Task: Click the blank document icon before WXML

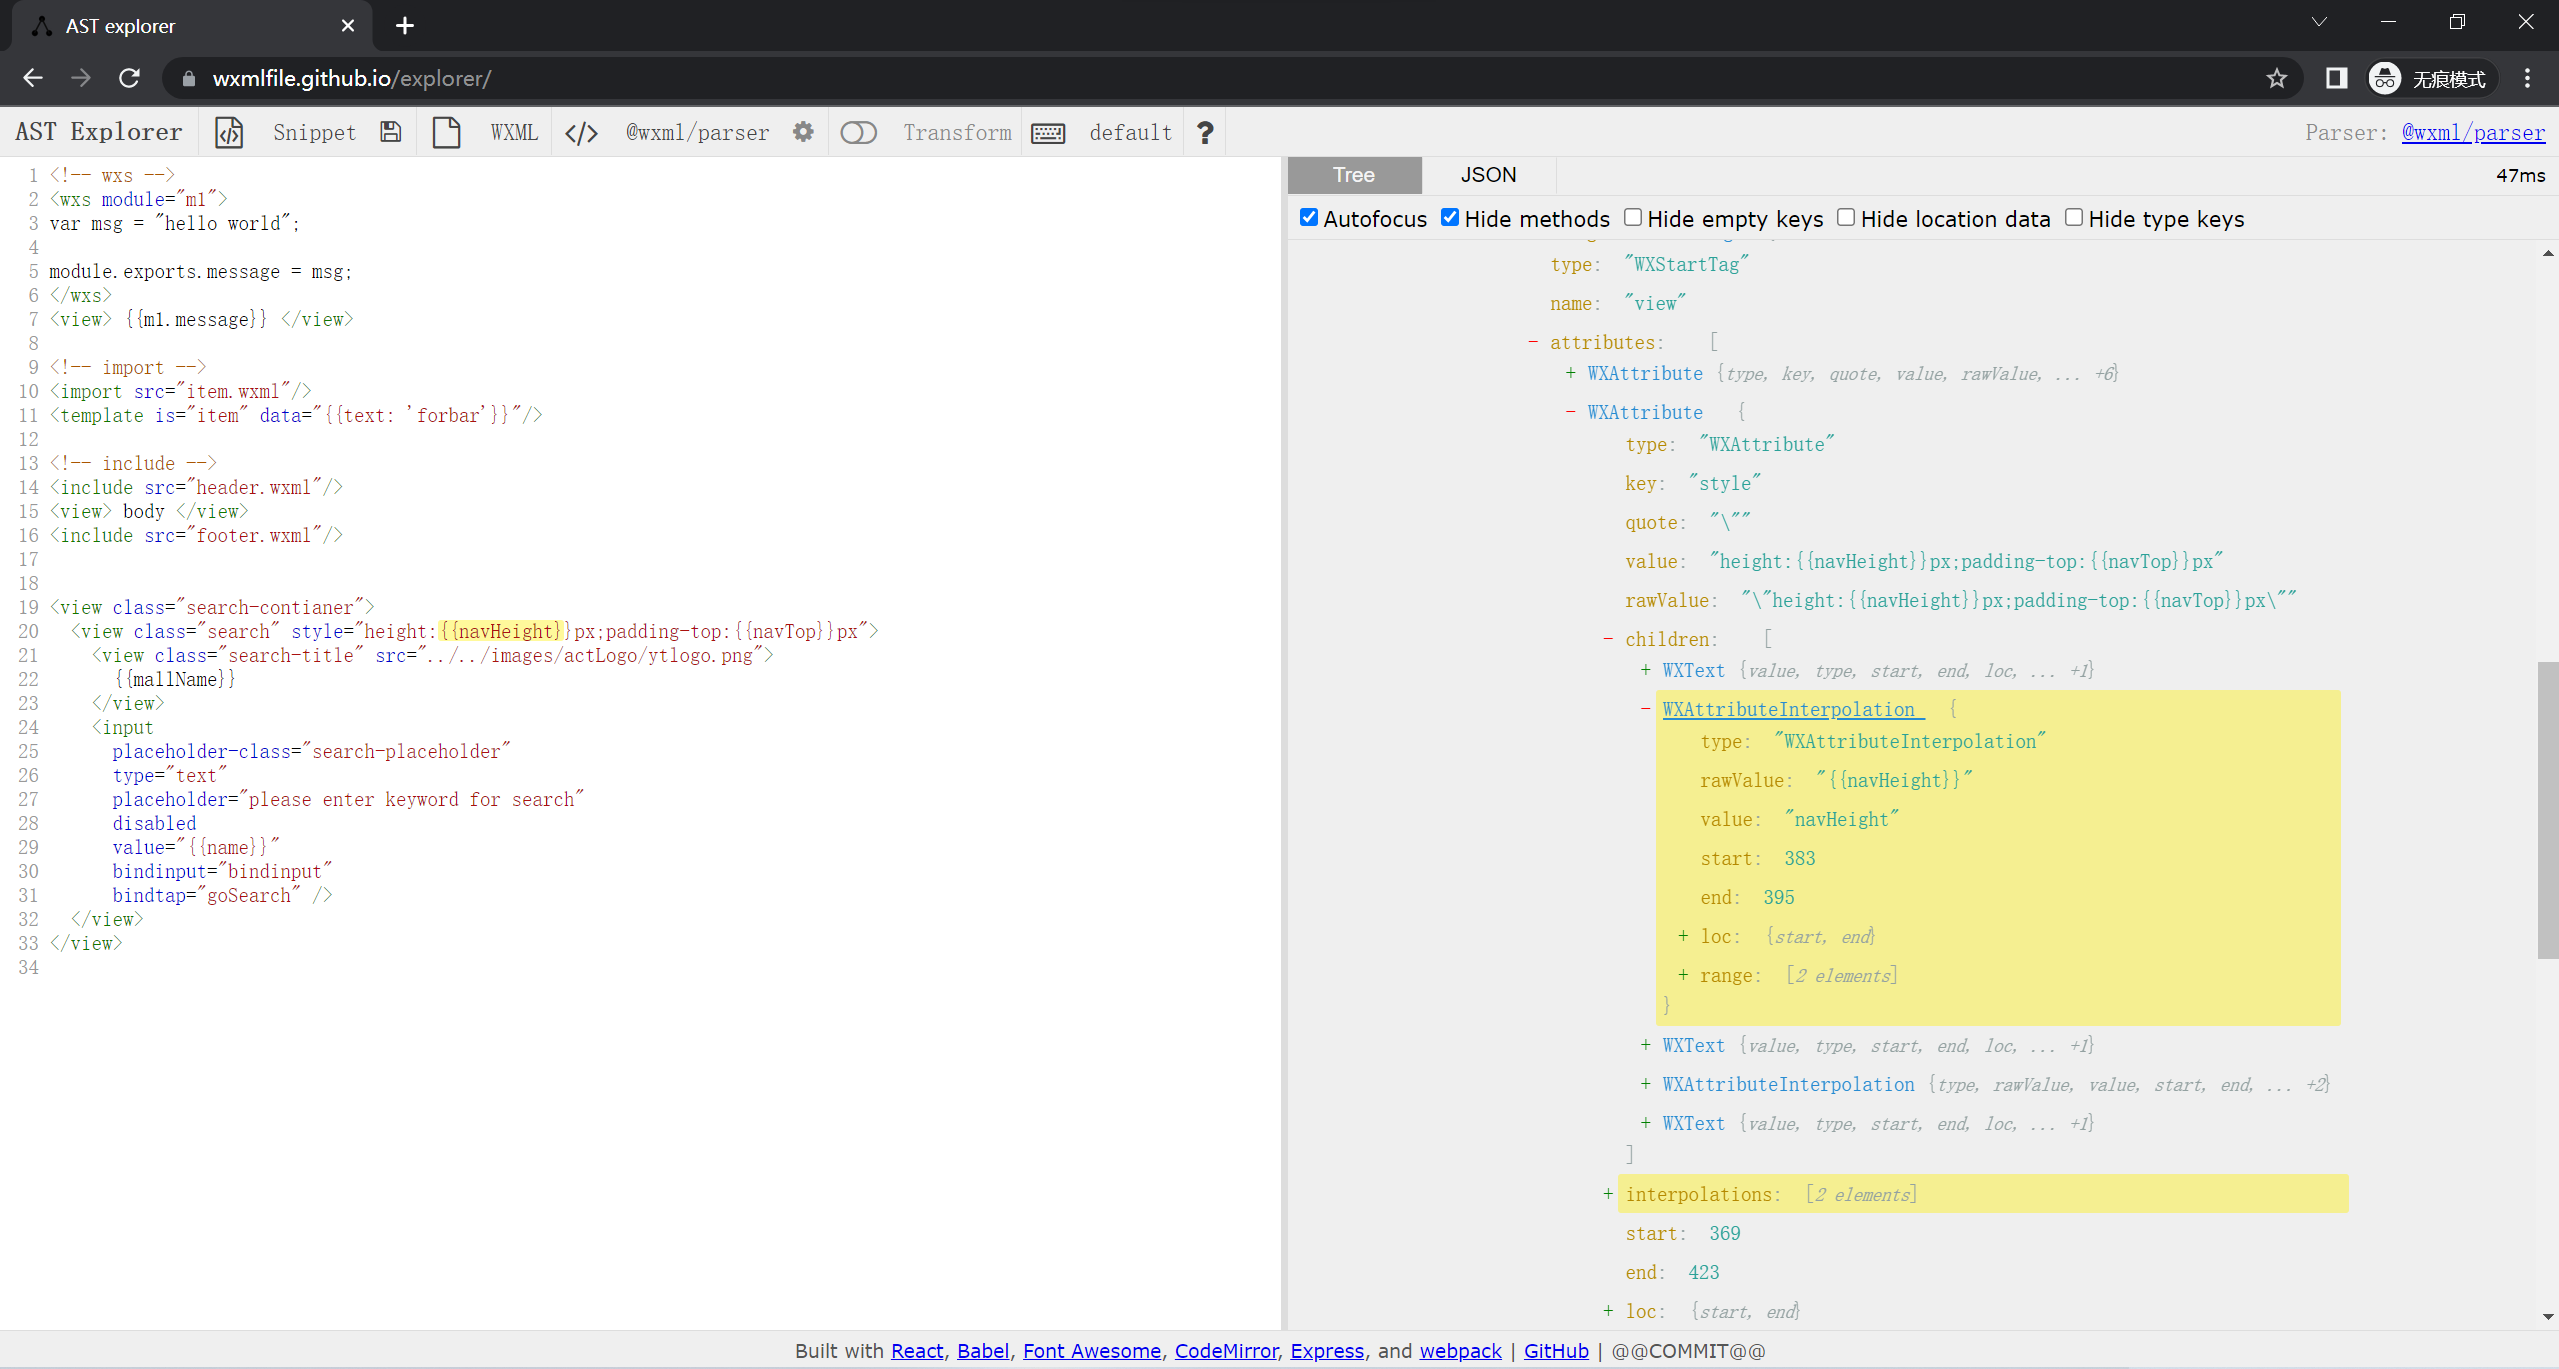Action: click(x=446, y=132)
